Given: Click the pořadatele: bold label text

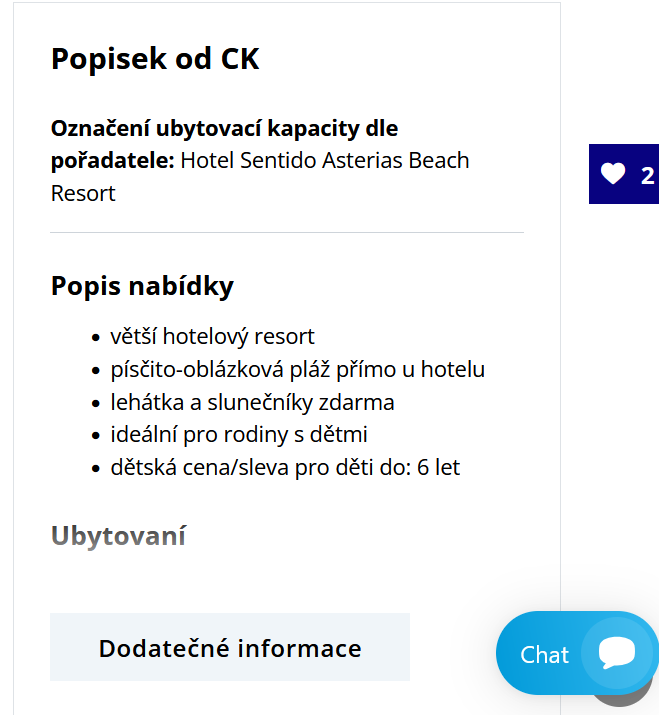Looking at the screenshot, I should 113,161.
